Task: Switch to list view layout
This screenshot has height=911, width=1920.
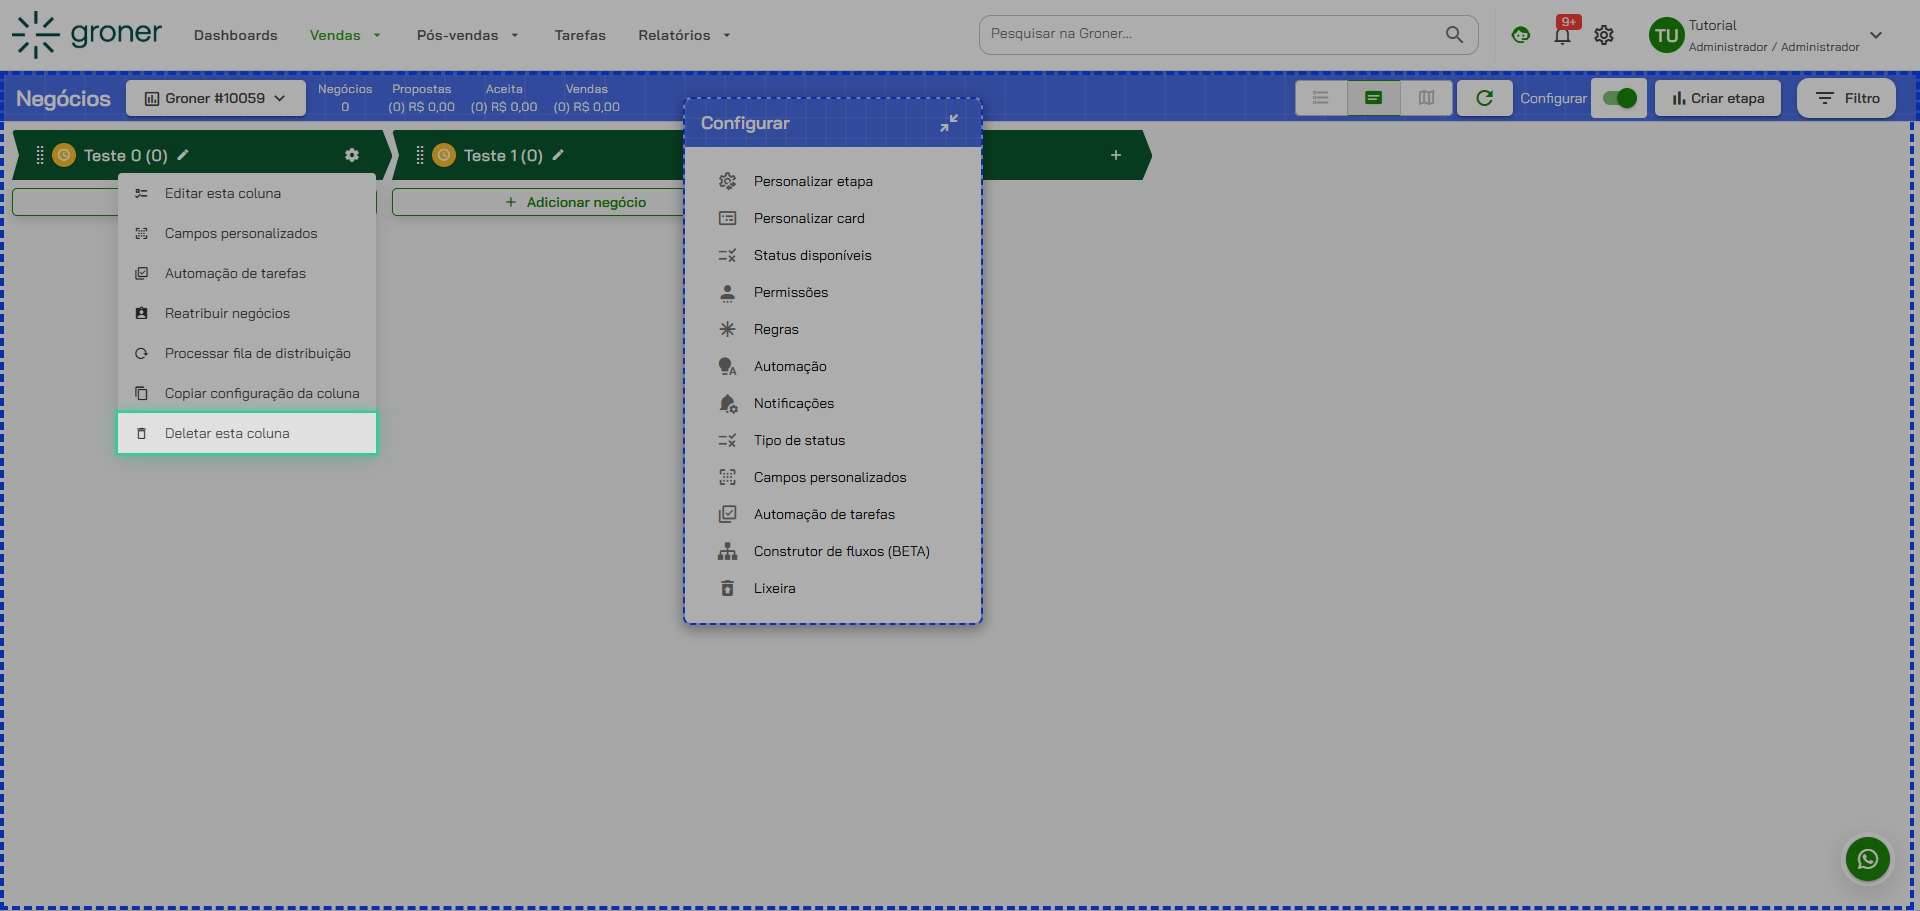Action: coord(1321,98)
